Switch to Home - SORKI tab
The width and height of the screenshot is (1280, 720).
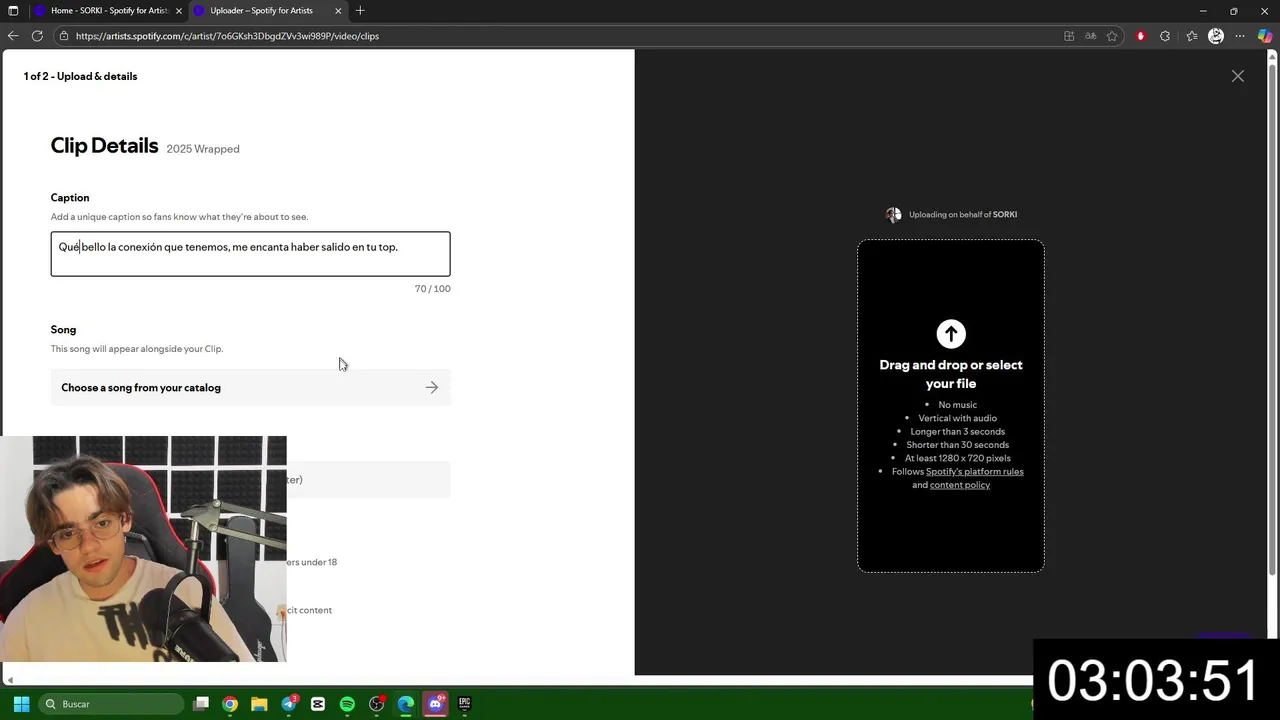pyautogui.click(x=108, y=11)
